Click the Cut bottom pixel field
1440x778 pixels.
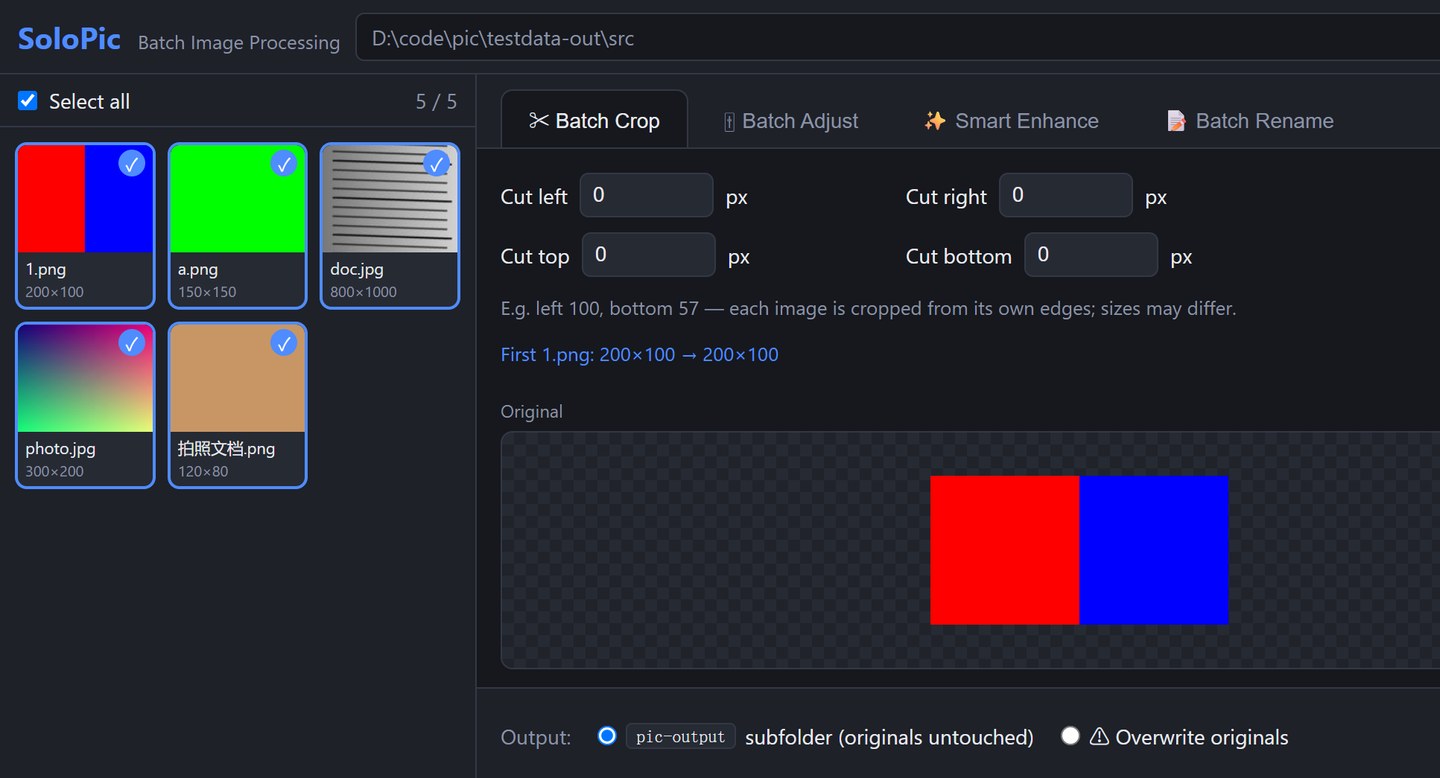(x=1091, y=255)
